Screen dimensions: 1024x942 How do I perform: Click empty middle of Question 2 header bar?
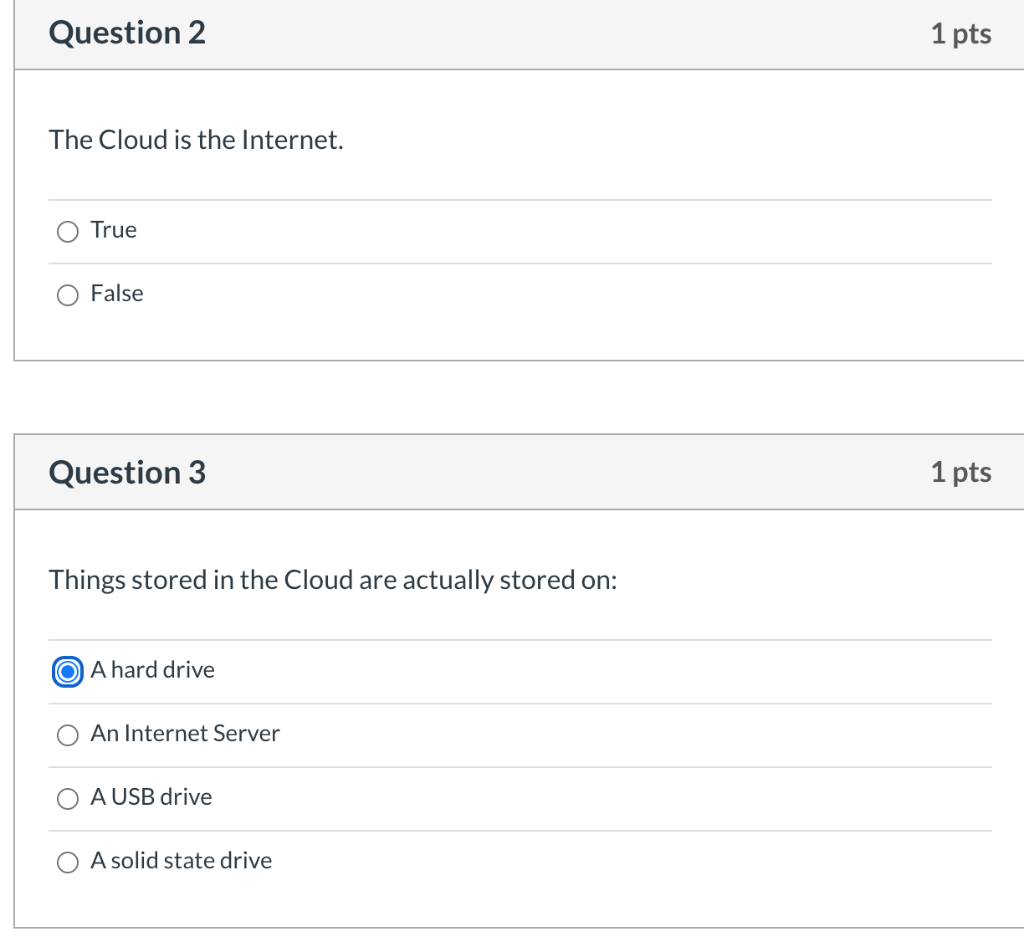(560, 34)
